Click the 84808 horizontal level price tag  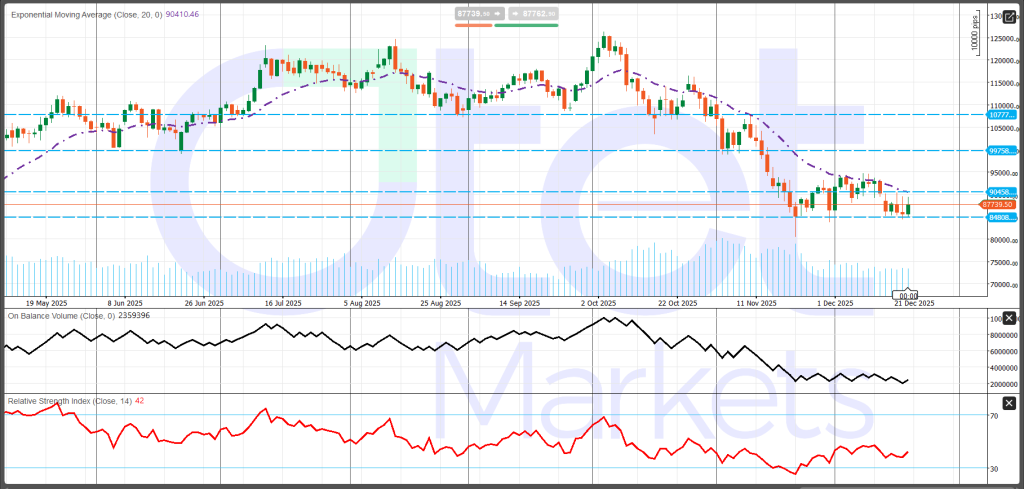[x=1001, y=216]
